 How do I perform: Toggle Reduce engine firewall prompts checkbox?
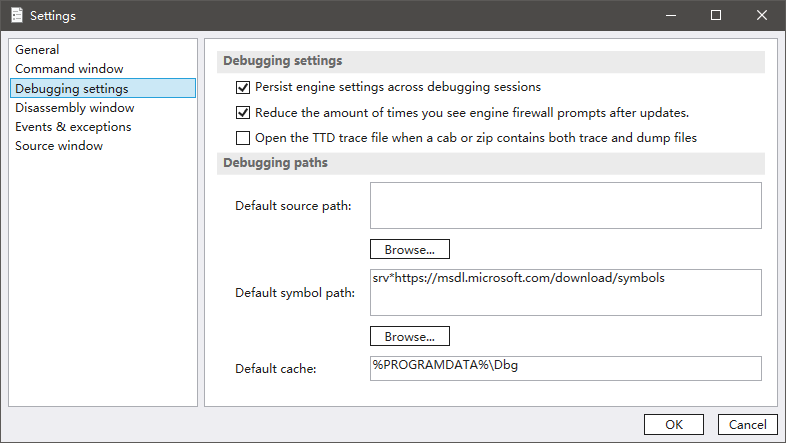(243, 113)
